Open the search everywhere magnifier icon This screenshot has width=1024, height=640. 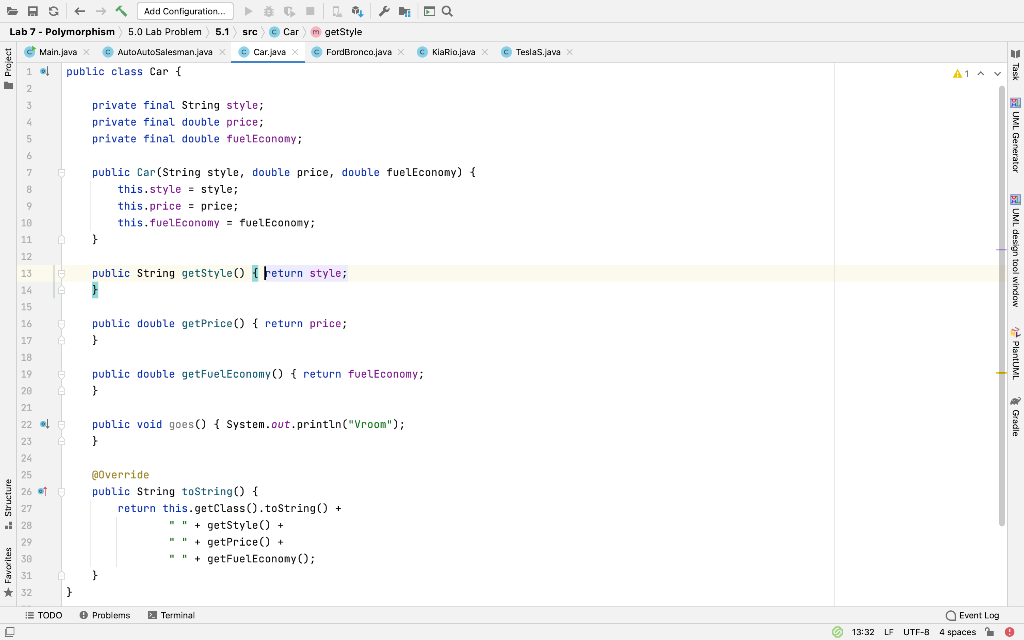point(448,11)
